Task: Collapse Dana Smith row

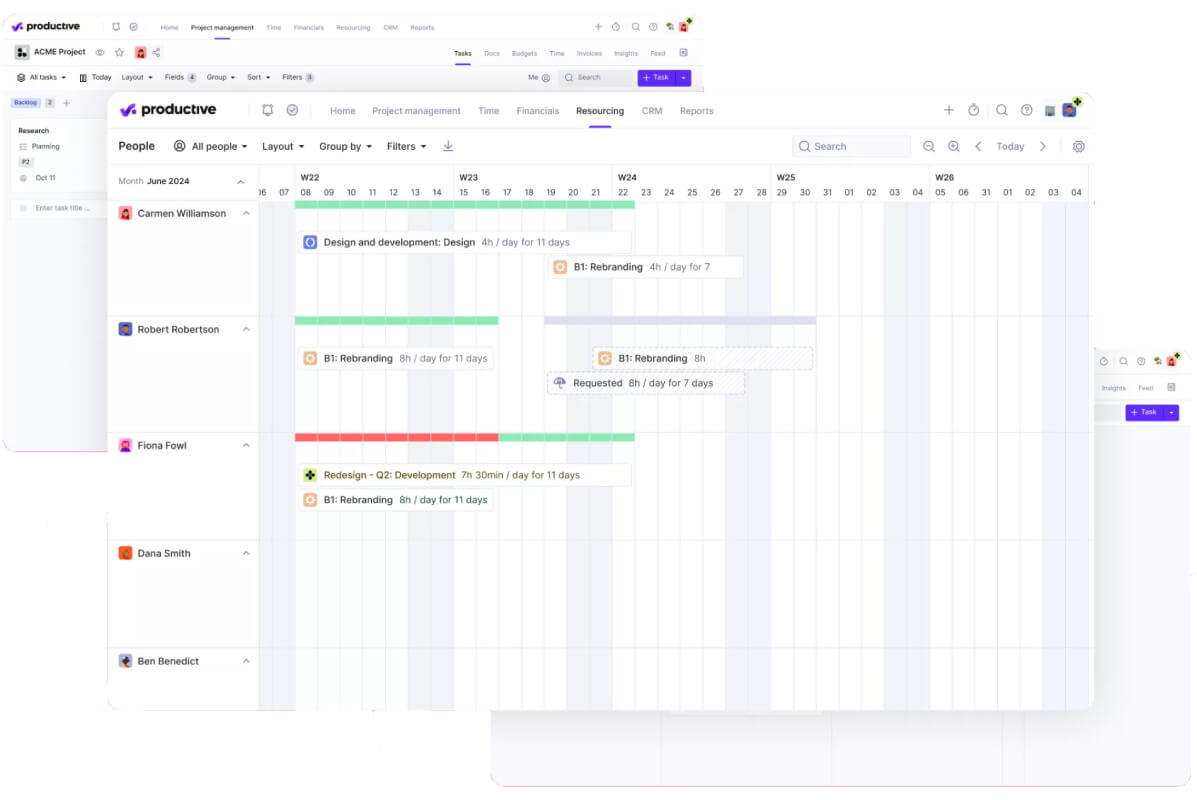Action: (x=246, y=553)
